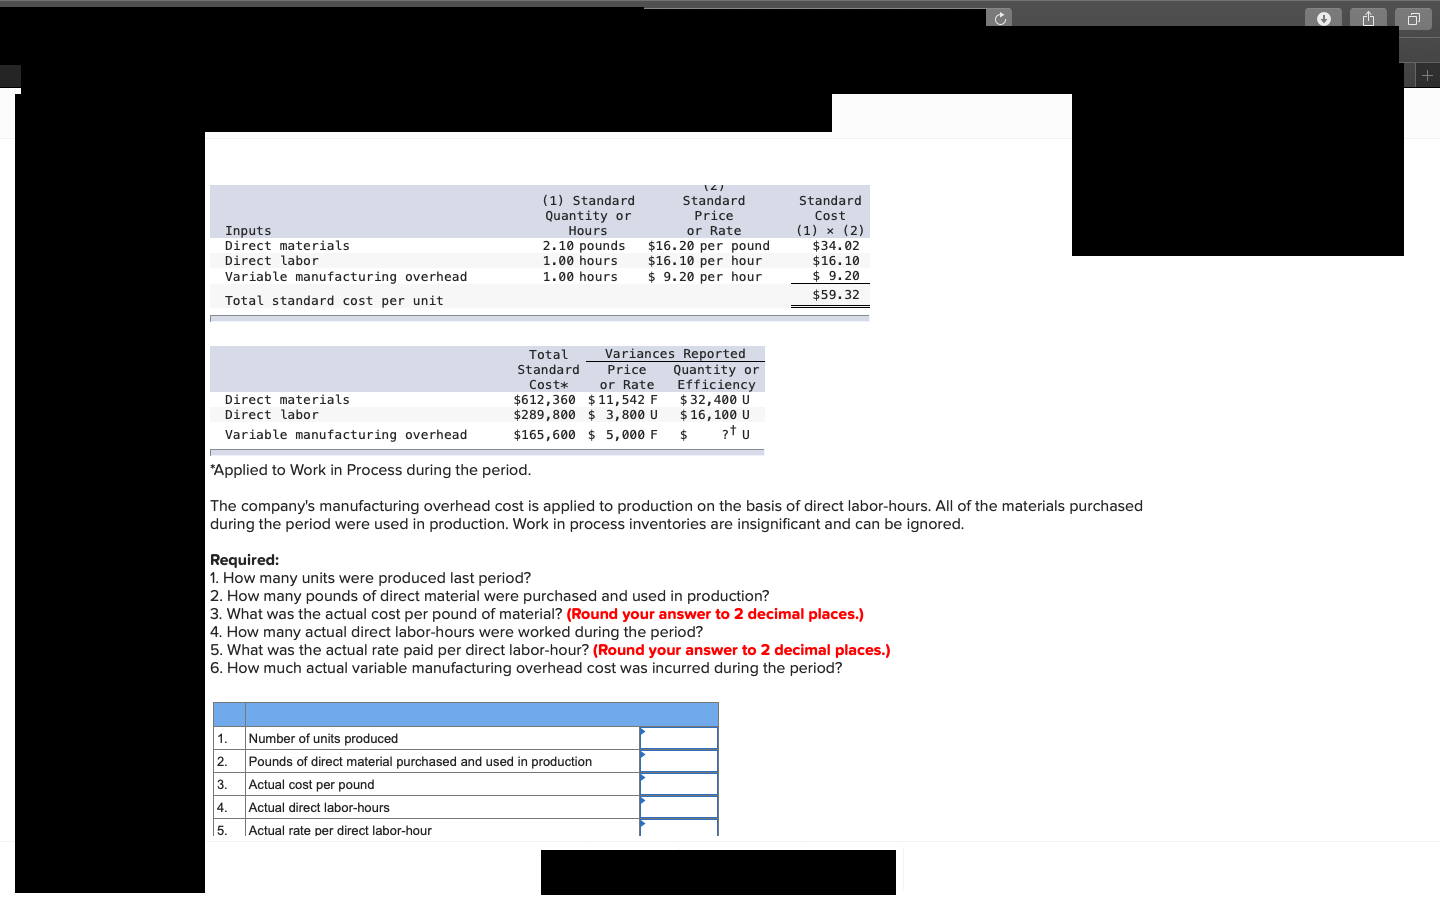Reload the current webpage

pos(999,17)
